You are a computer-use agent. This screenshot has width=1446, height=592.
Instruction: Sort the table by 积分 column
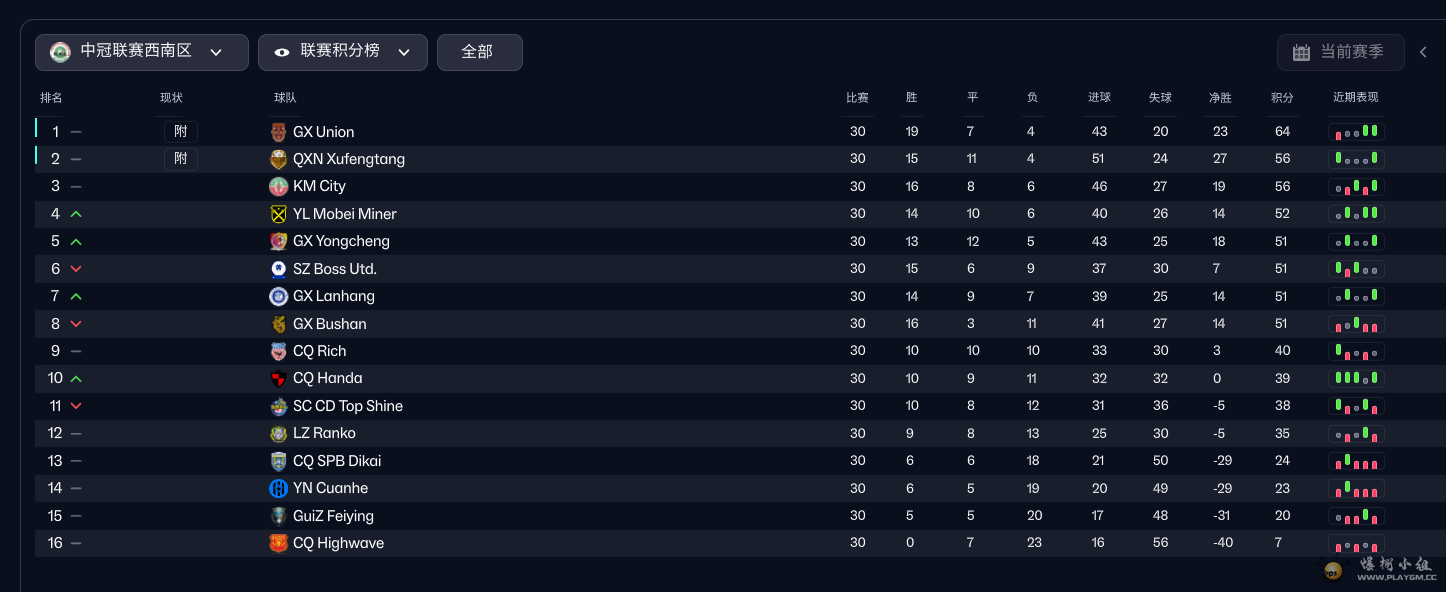tap(1282, 98)
